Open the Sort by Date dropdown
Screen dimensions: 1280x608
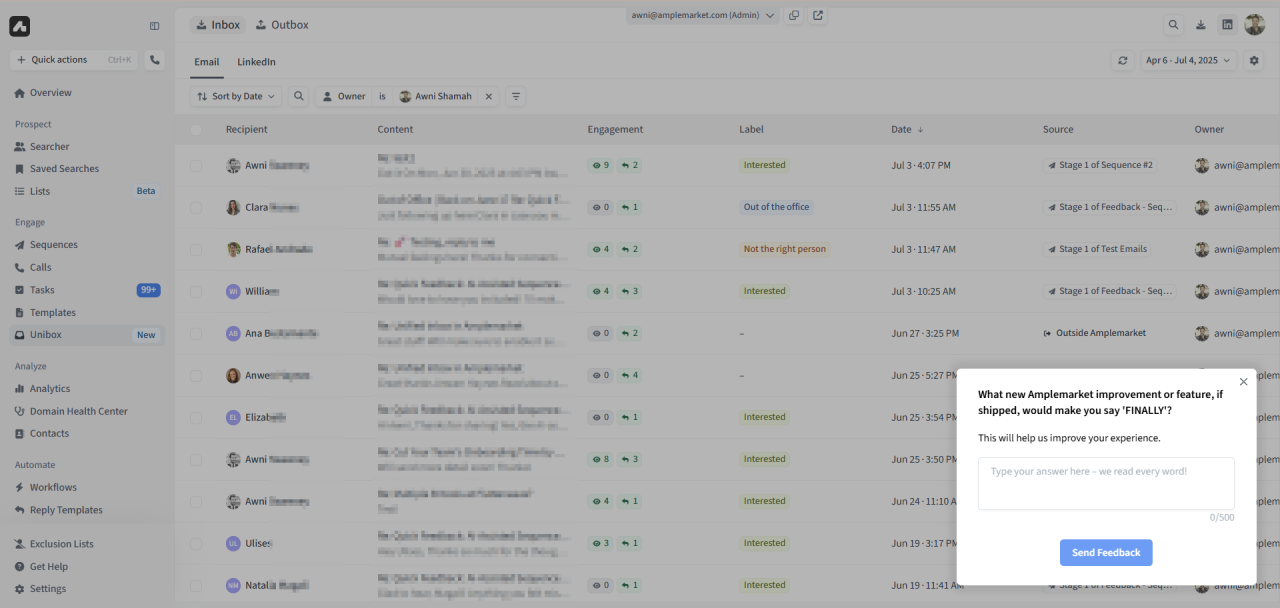pyautogui.click(x=235, y=96)
